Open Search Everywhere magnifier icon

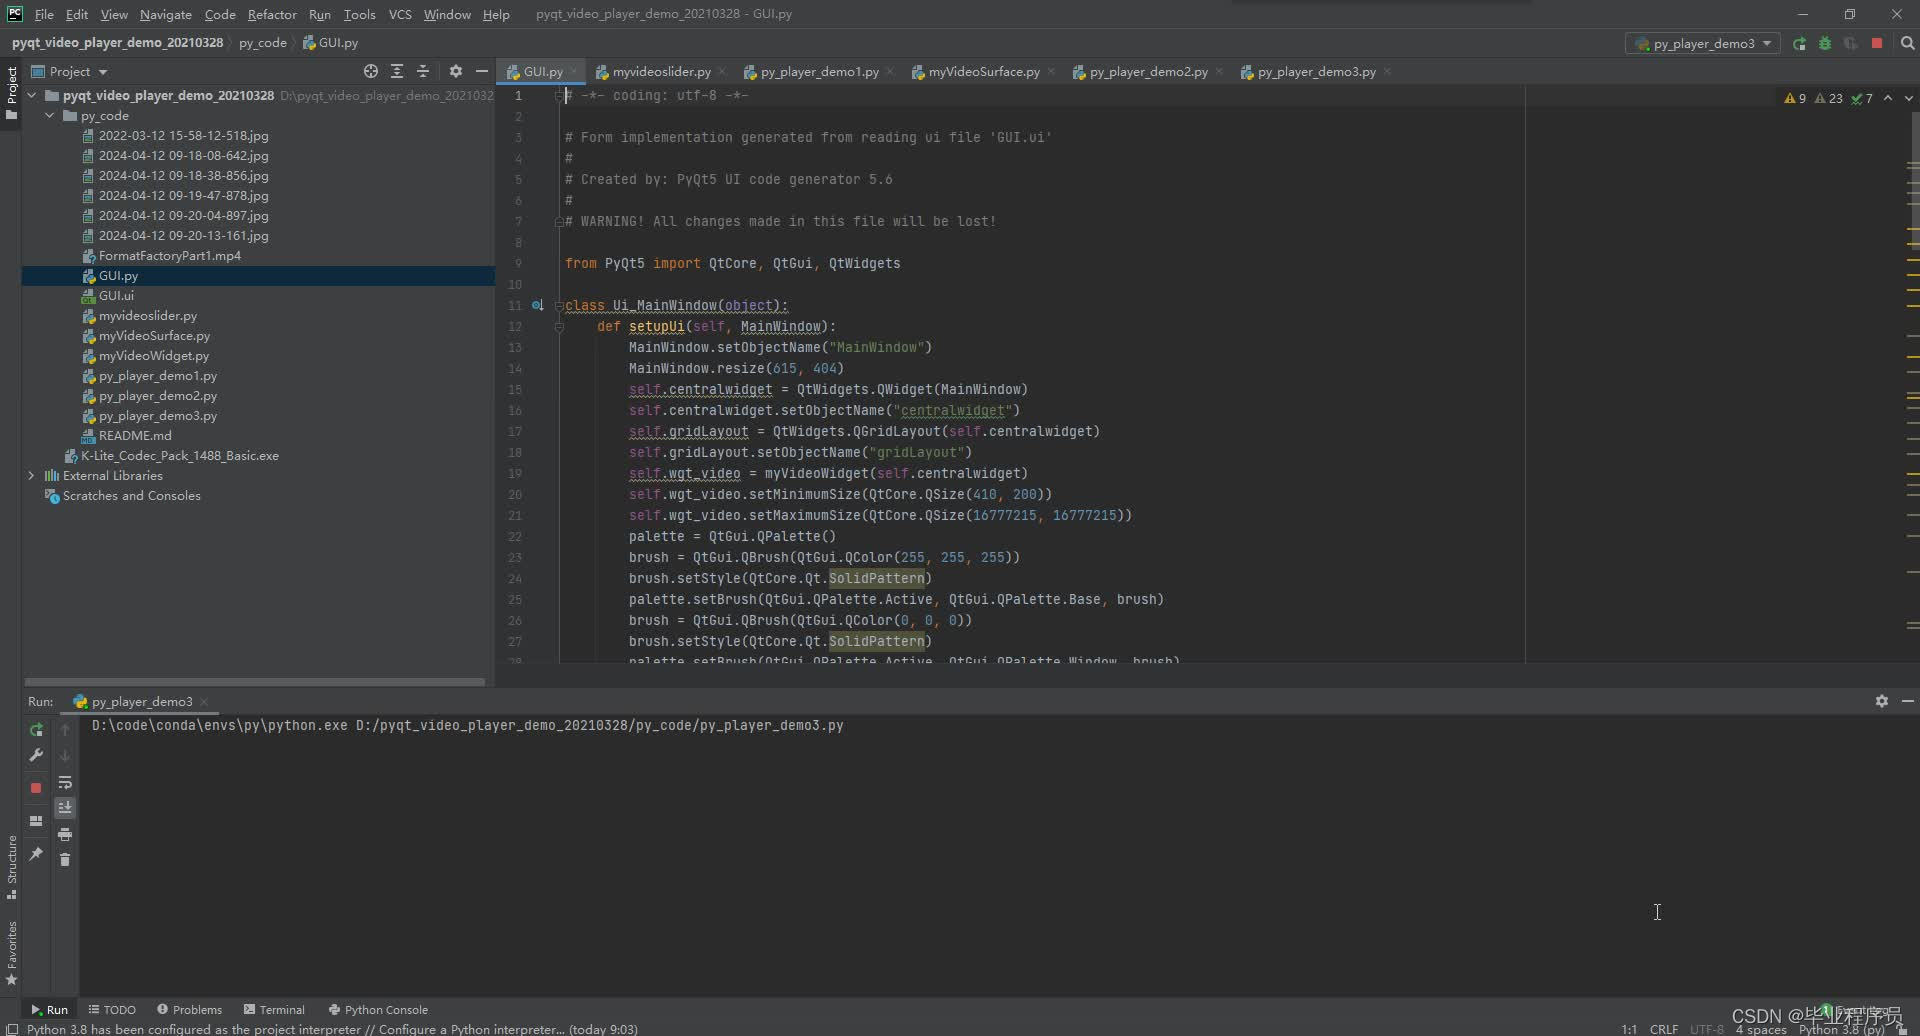pyautogui.click(x=1907, y=43)
